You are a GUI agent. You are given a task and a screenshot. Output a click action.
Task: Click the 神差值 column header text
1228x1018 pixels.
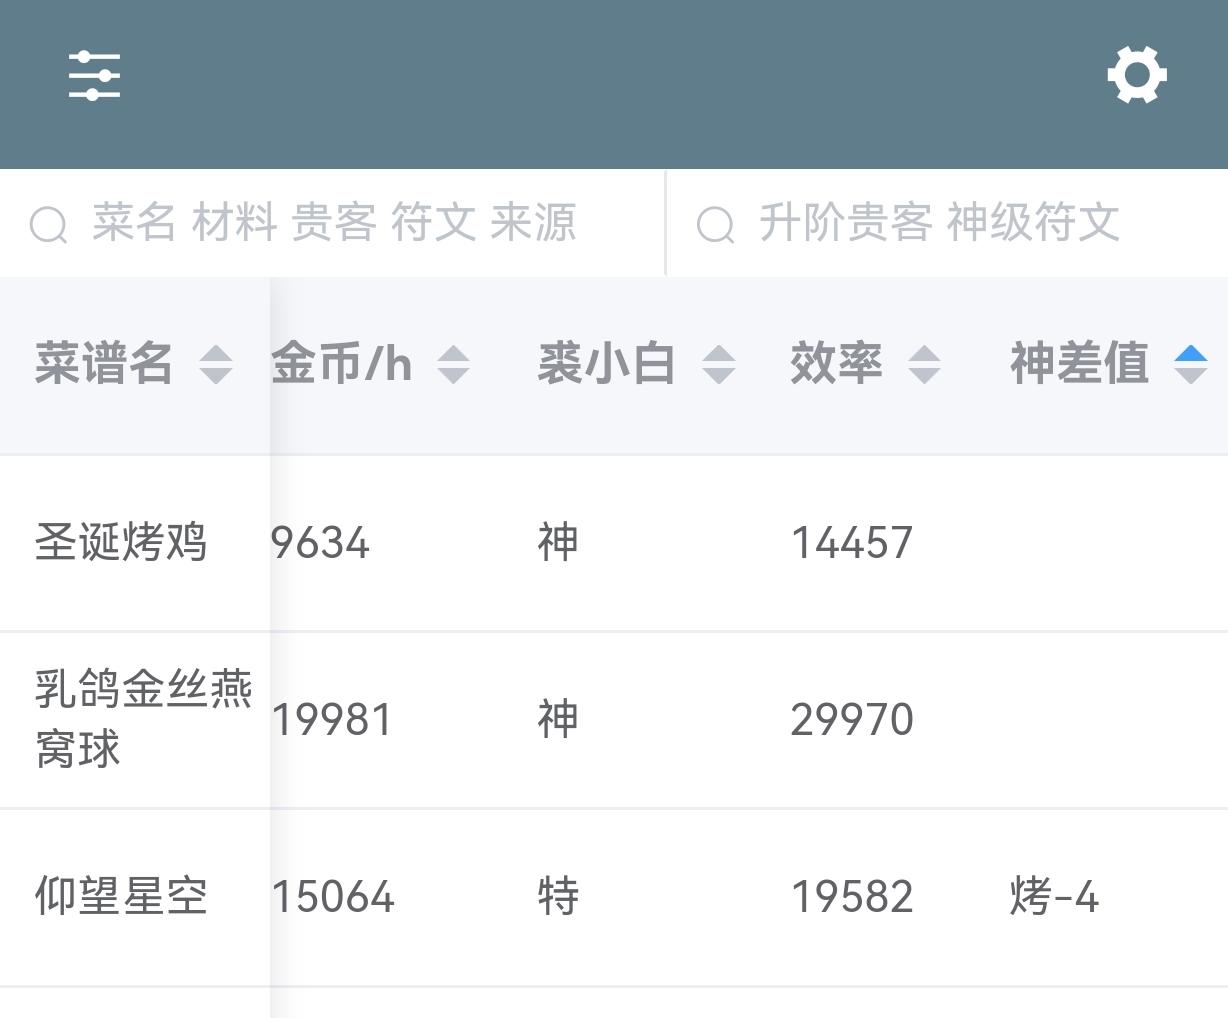(x=1079, y=363)
